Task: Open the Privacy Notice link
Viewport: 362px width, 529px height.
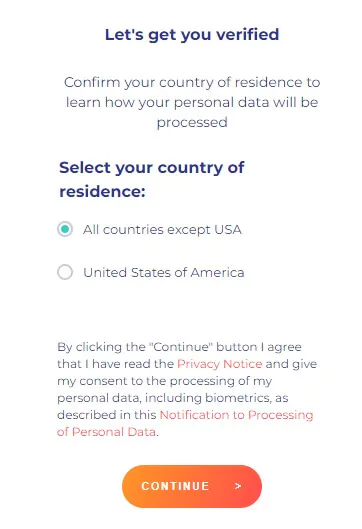Action: 220,364
